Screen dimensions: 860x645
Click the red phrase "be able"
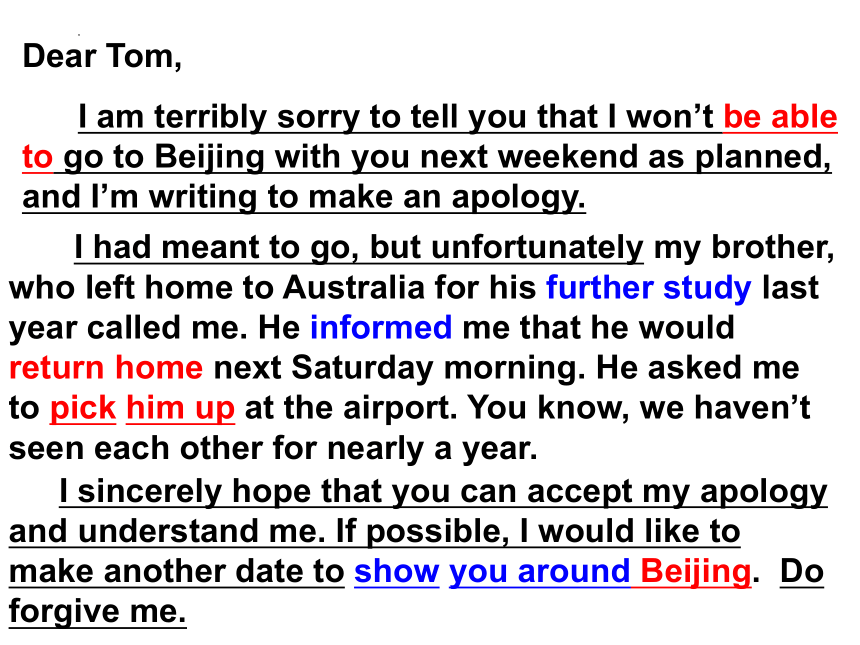[780, 117]
